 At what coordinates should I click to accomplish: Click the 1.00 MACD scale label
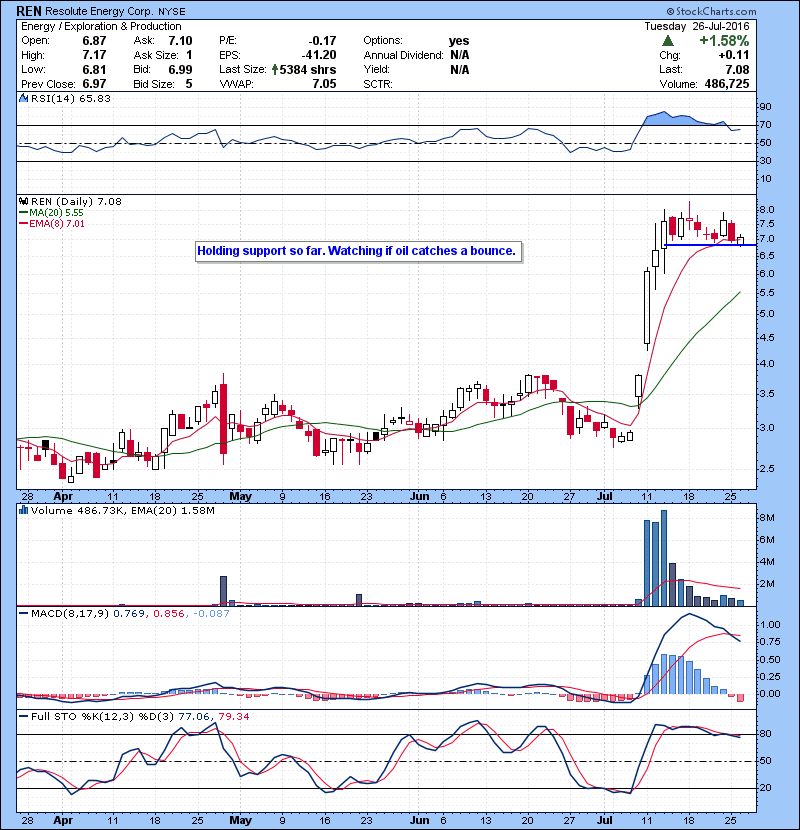pos(770,625)
